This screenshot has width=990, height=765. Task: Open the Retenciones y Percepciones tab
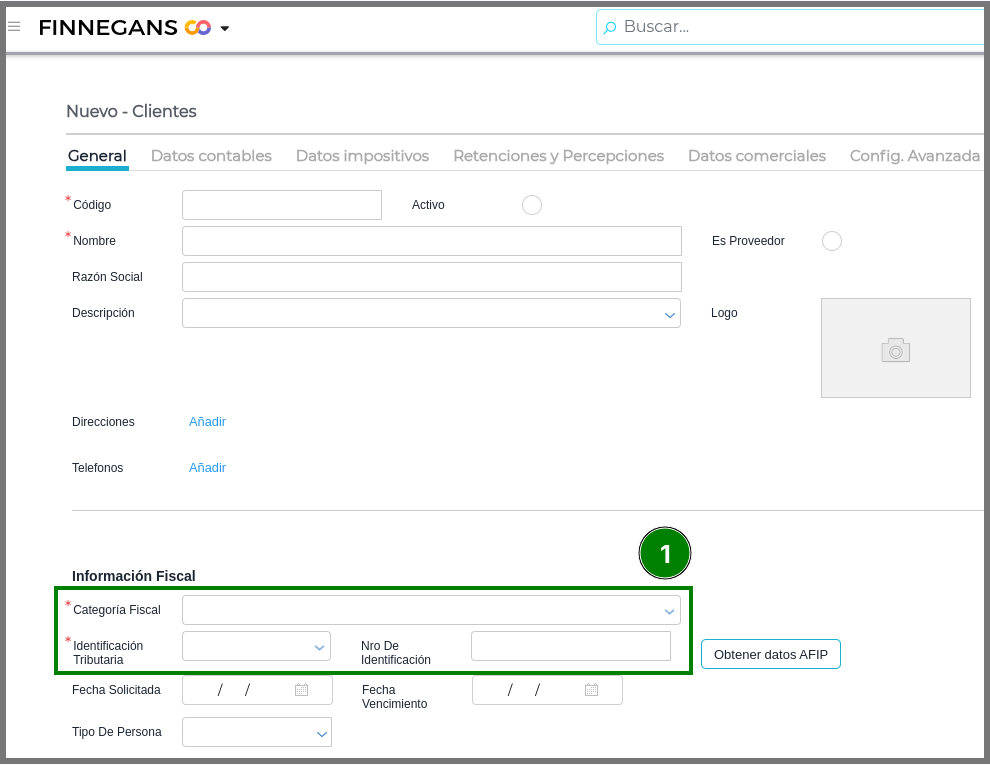tap(558, 156)
